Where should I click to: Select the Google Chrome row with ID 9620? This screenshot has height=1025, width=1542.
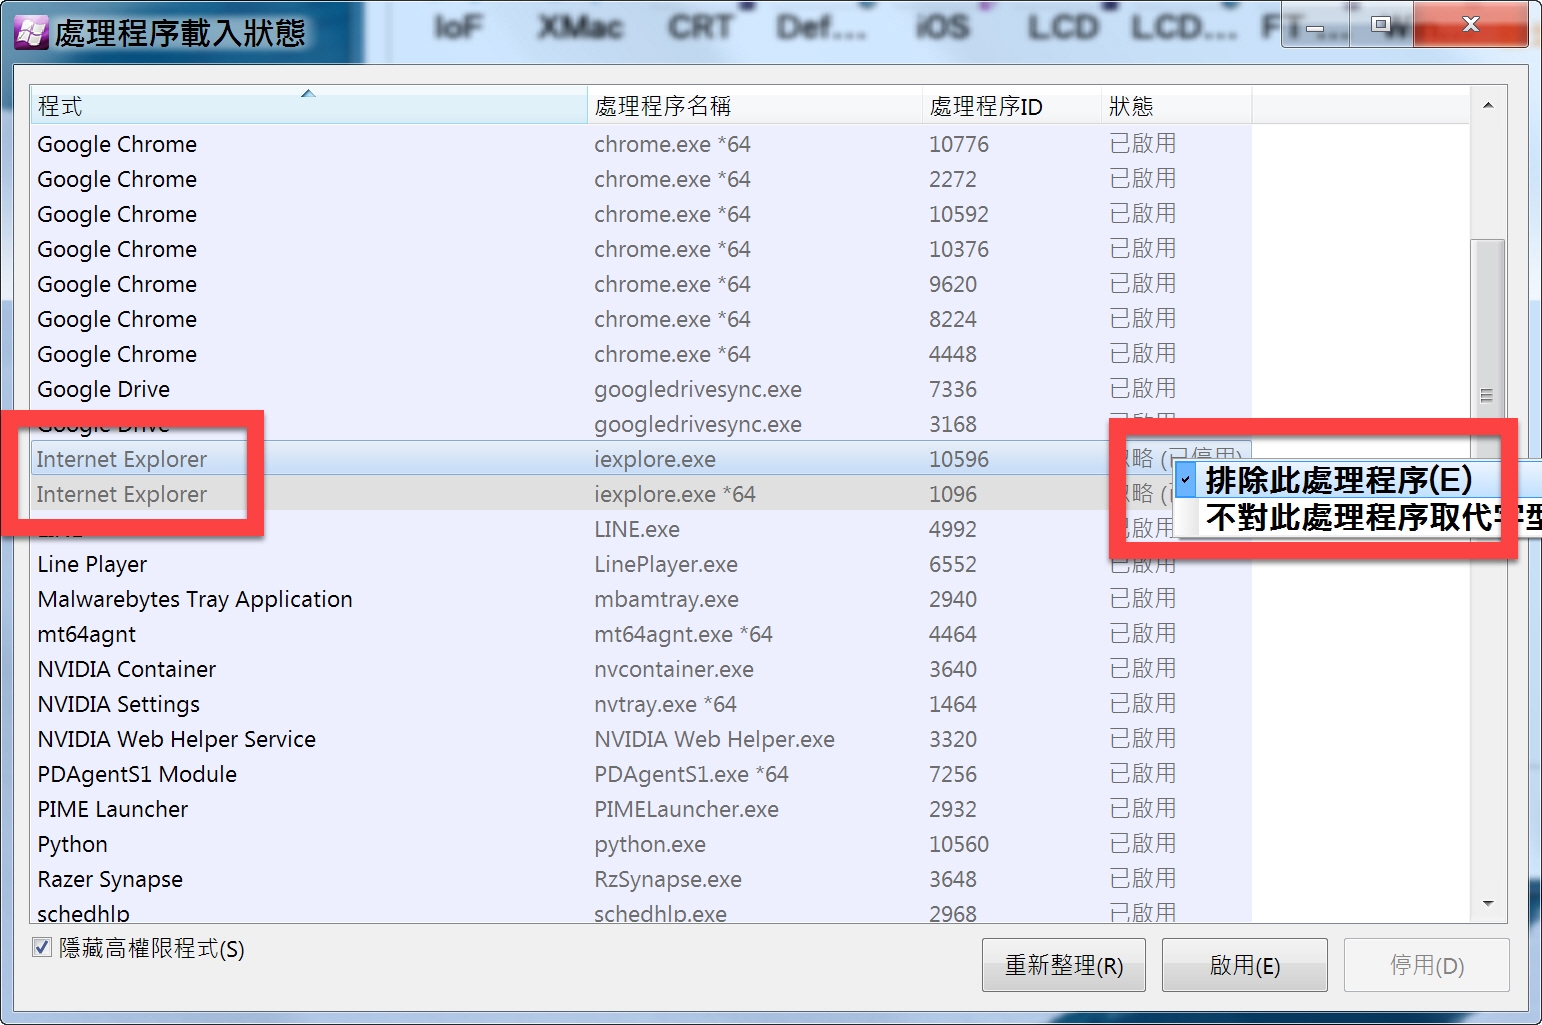coord(640,284)
